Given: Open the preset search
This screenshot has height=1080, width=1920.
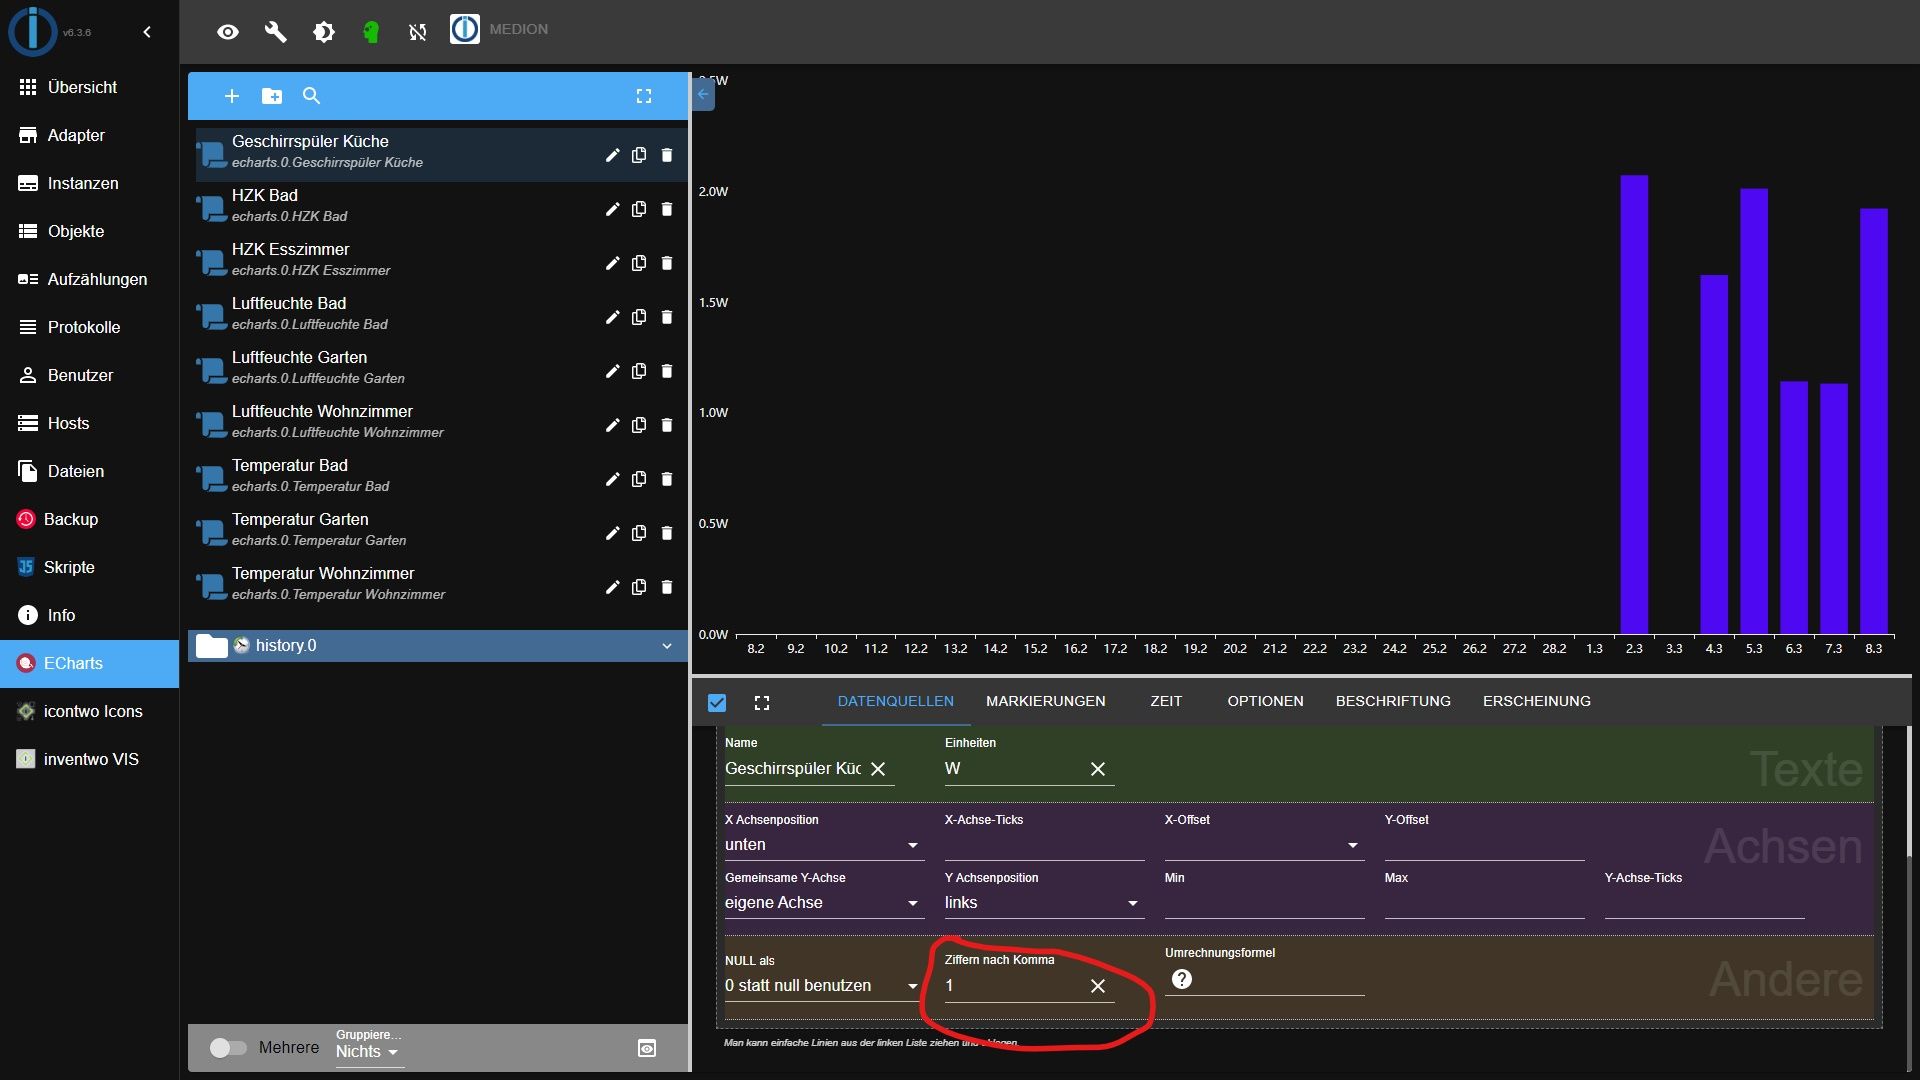Looking at the screenshot, I should (311, 96).
